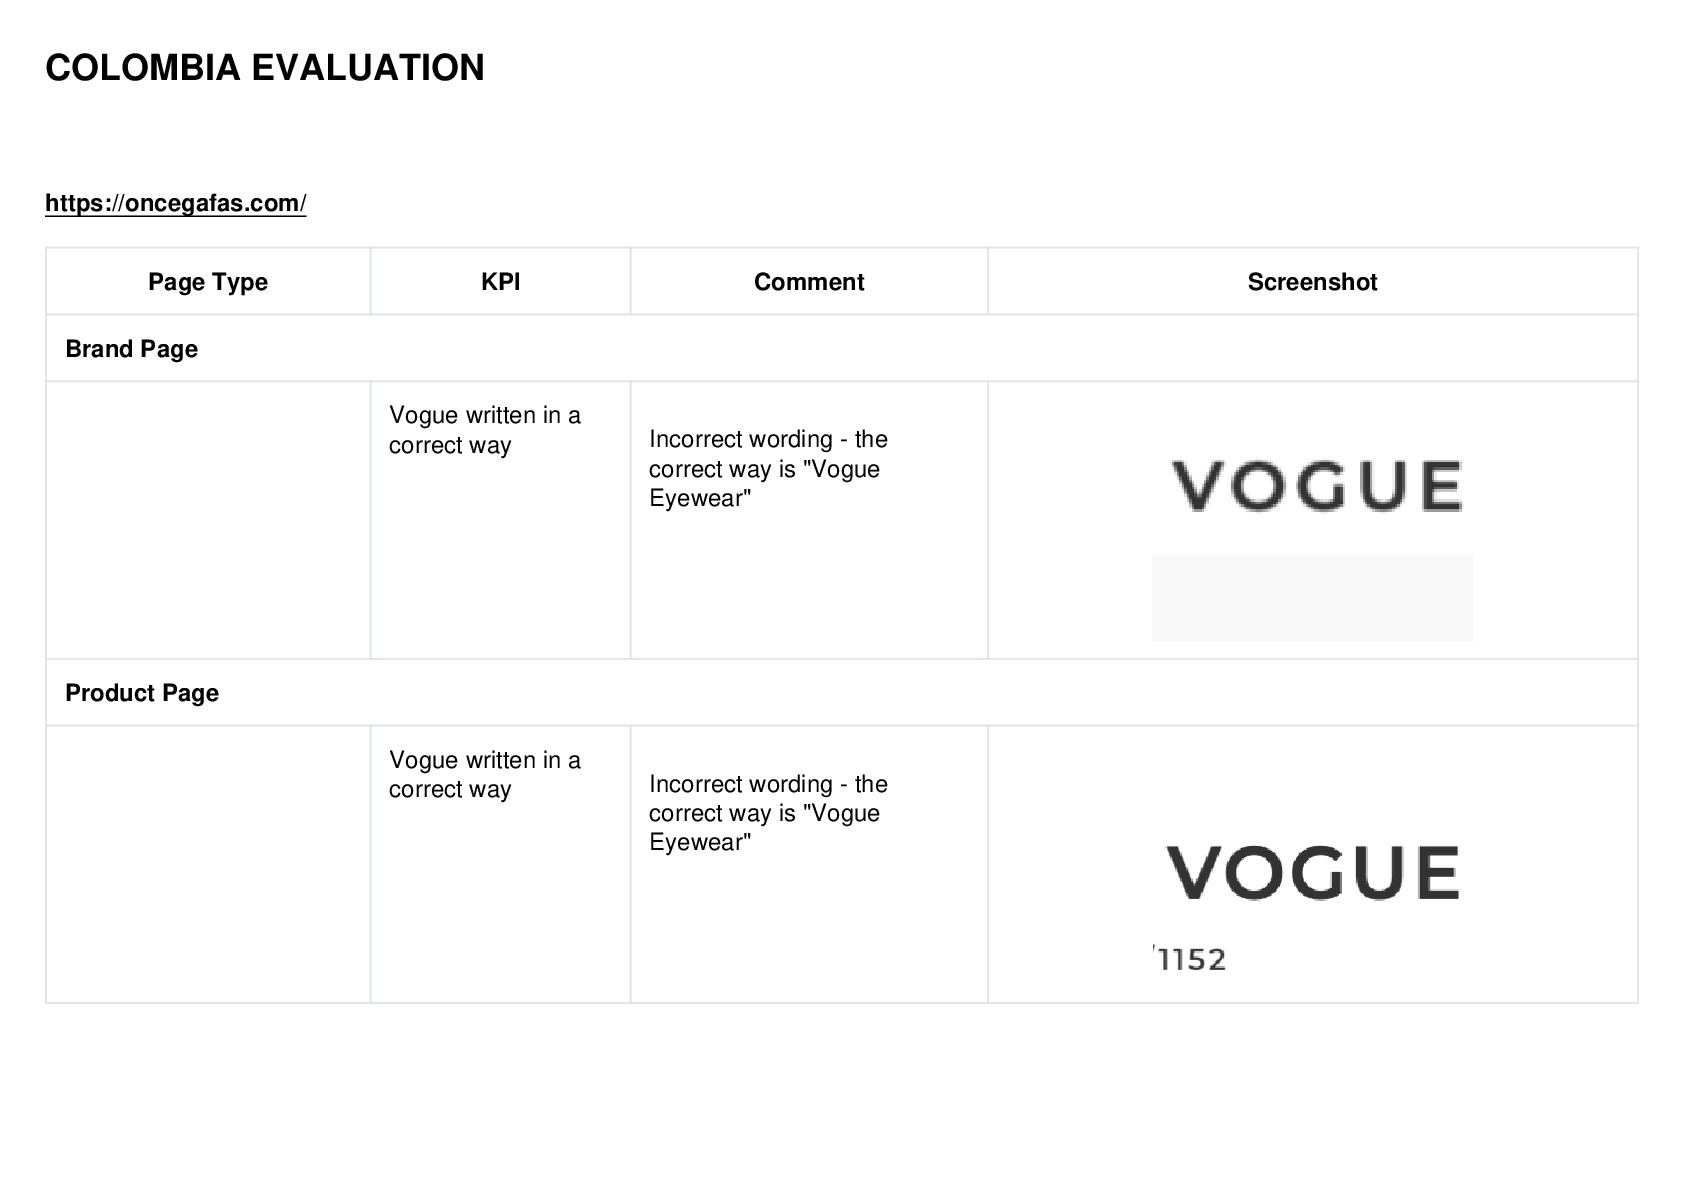Select the Comment column header
This screenshot has height=1191, width=1684.
coord(809,282)
